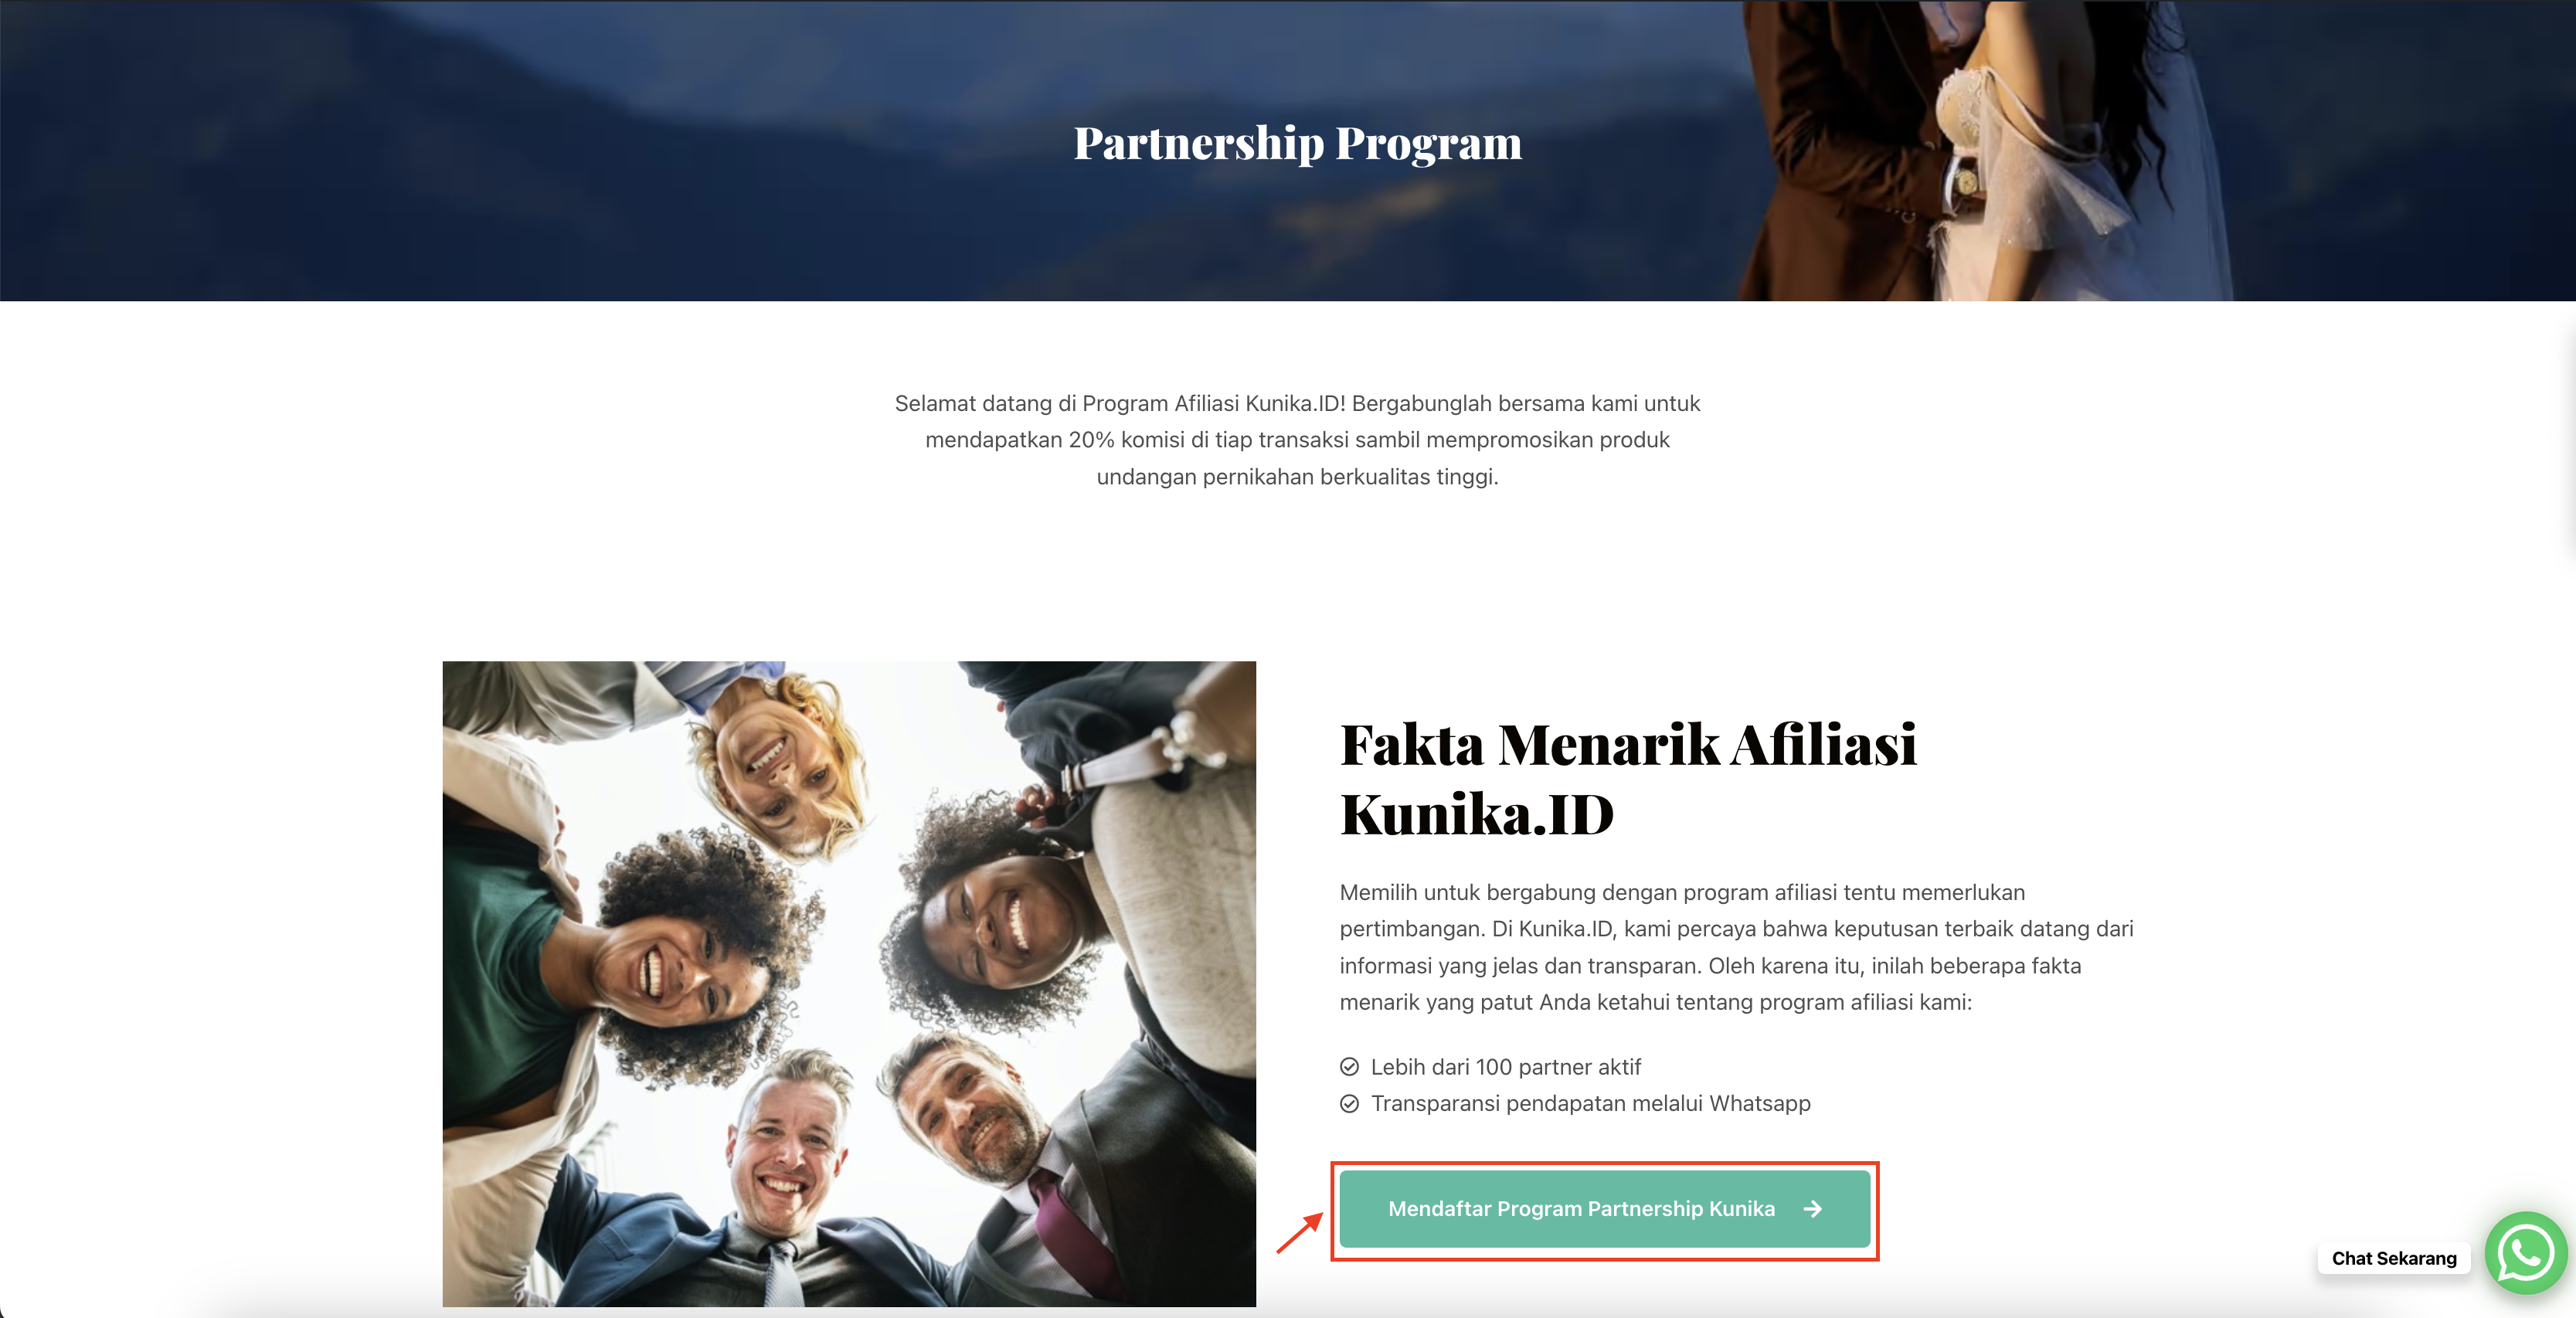Open the green WhatsApp chat icon
The image size is (2576, 1318).
tap(2525, 1253)
